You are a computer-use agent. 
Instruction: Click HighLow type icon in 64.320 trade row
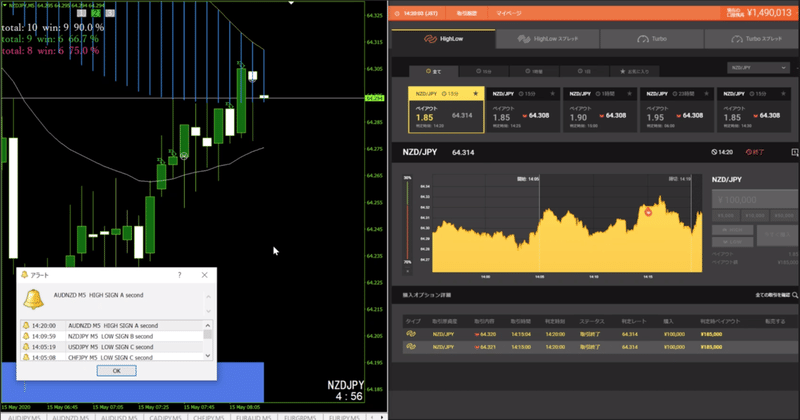(411, 334)
